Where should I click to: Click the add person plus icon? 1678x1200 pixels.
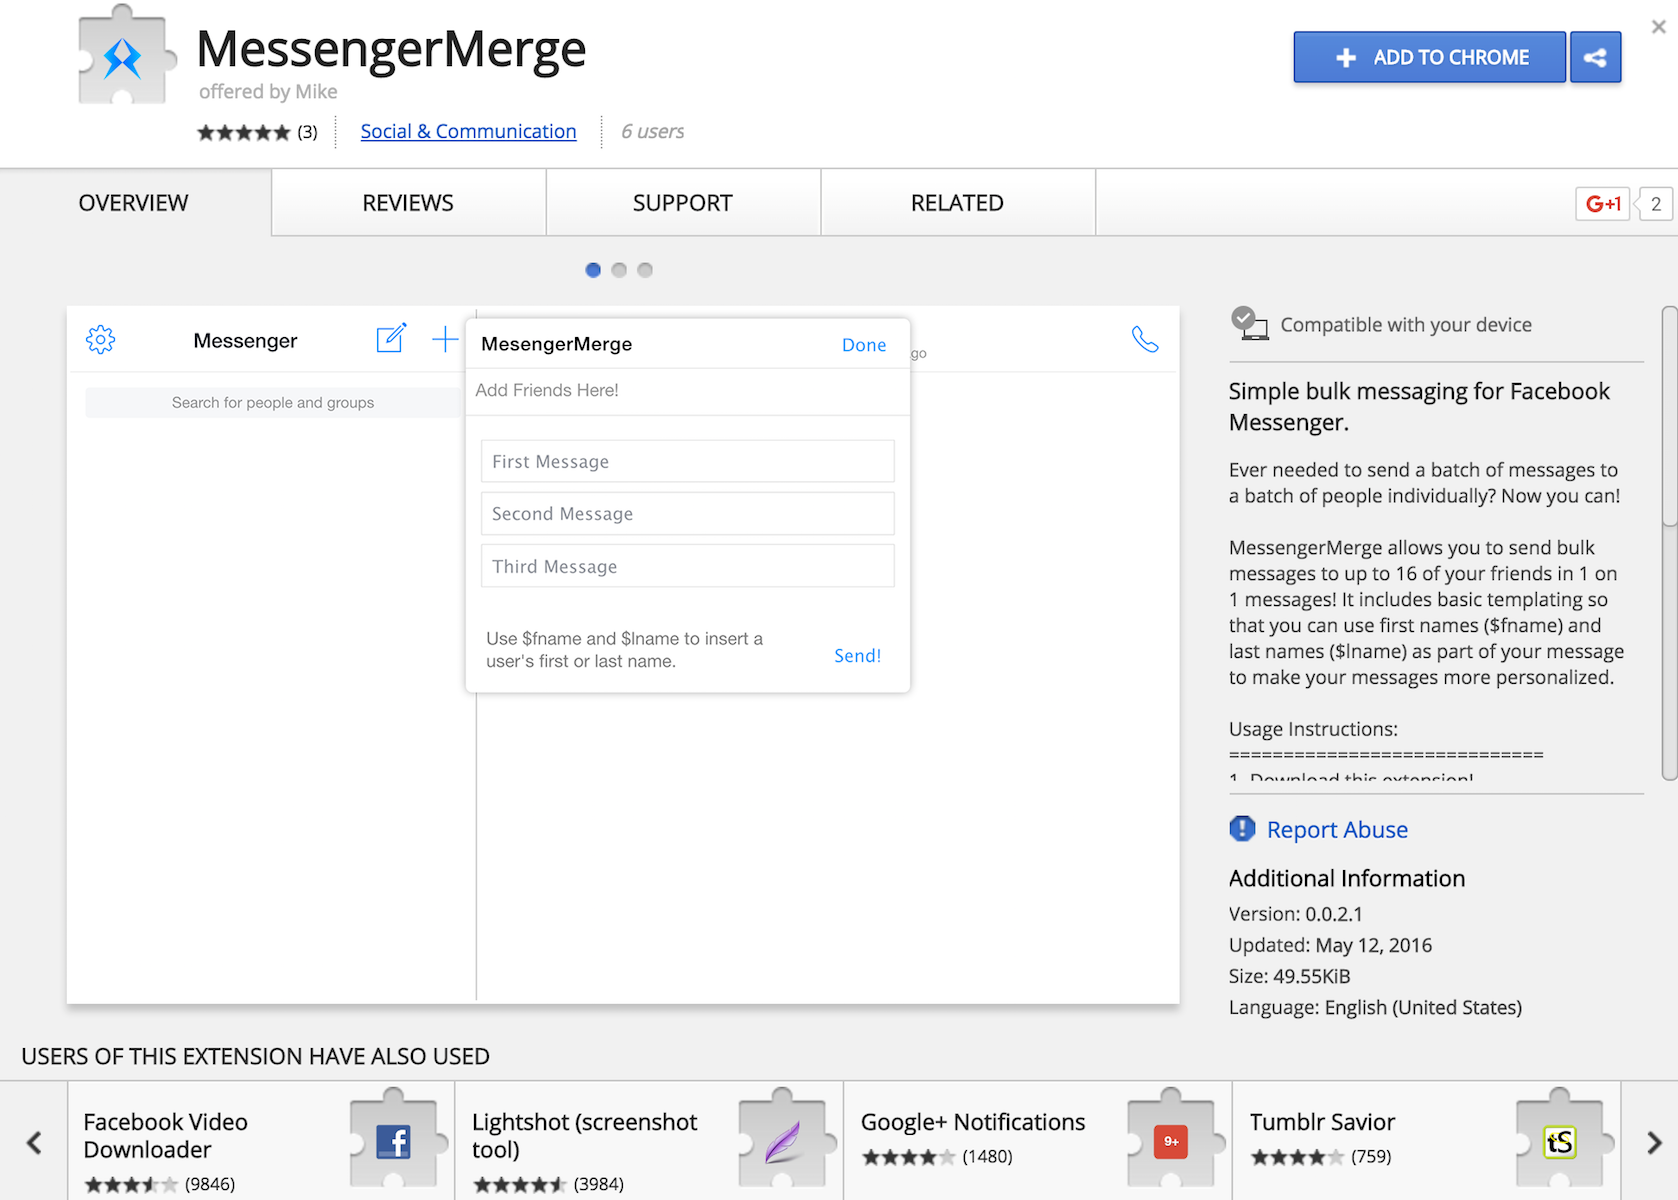444,339
